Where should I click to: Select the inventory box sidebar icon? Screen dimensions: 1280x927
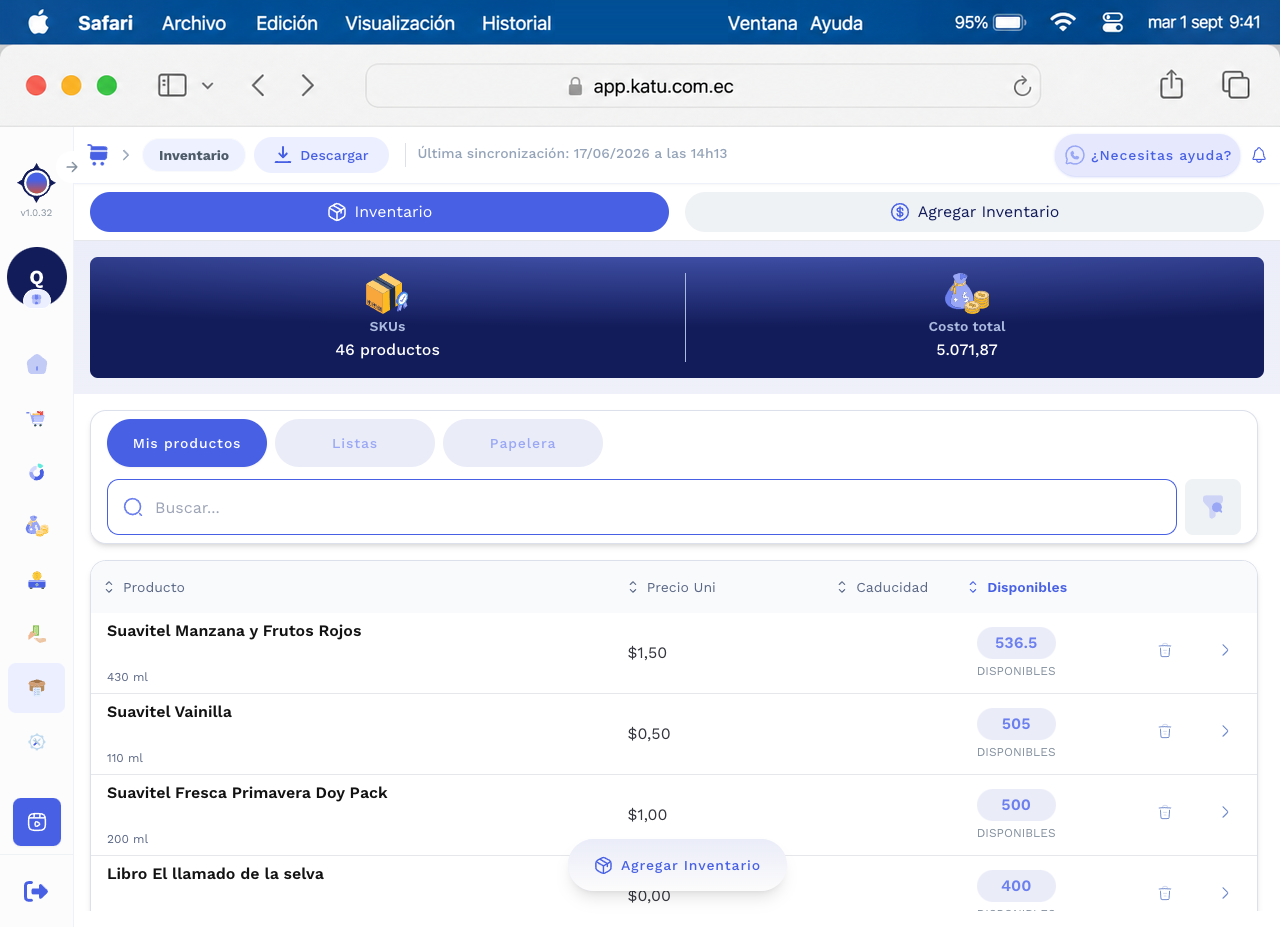[x=37, y=688]
